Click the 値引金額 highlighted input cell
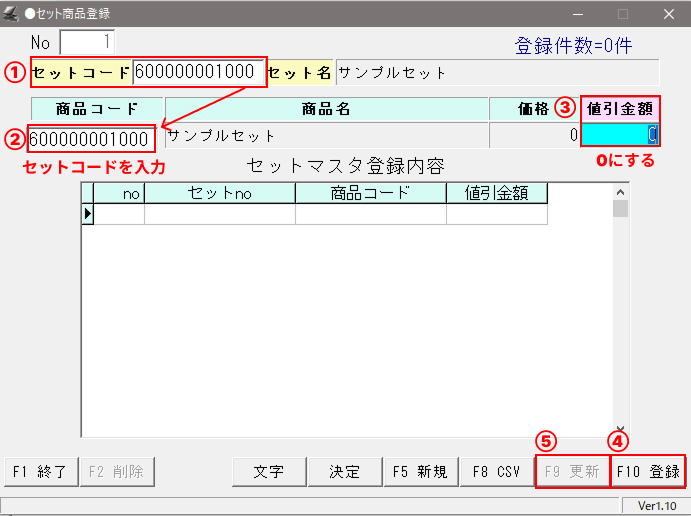Viewport: 691px width, 516px height. click(x=620, y=136)
